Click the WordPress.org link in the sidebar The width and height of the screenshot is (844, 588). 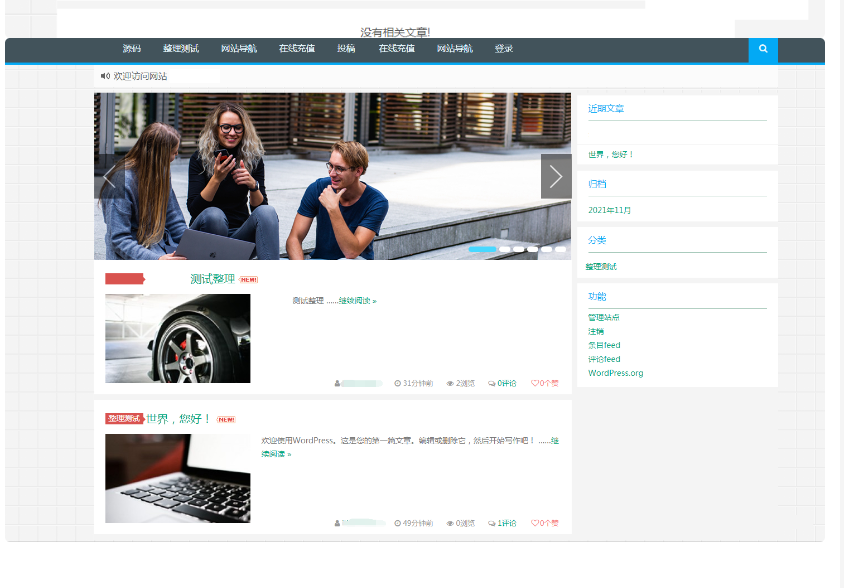[x=615, y=373]
